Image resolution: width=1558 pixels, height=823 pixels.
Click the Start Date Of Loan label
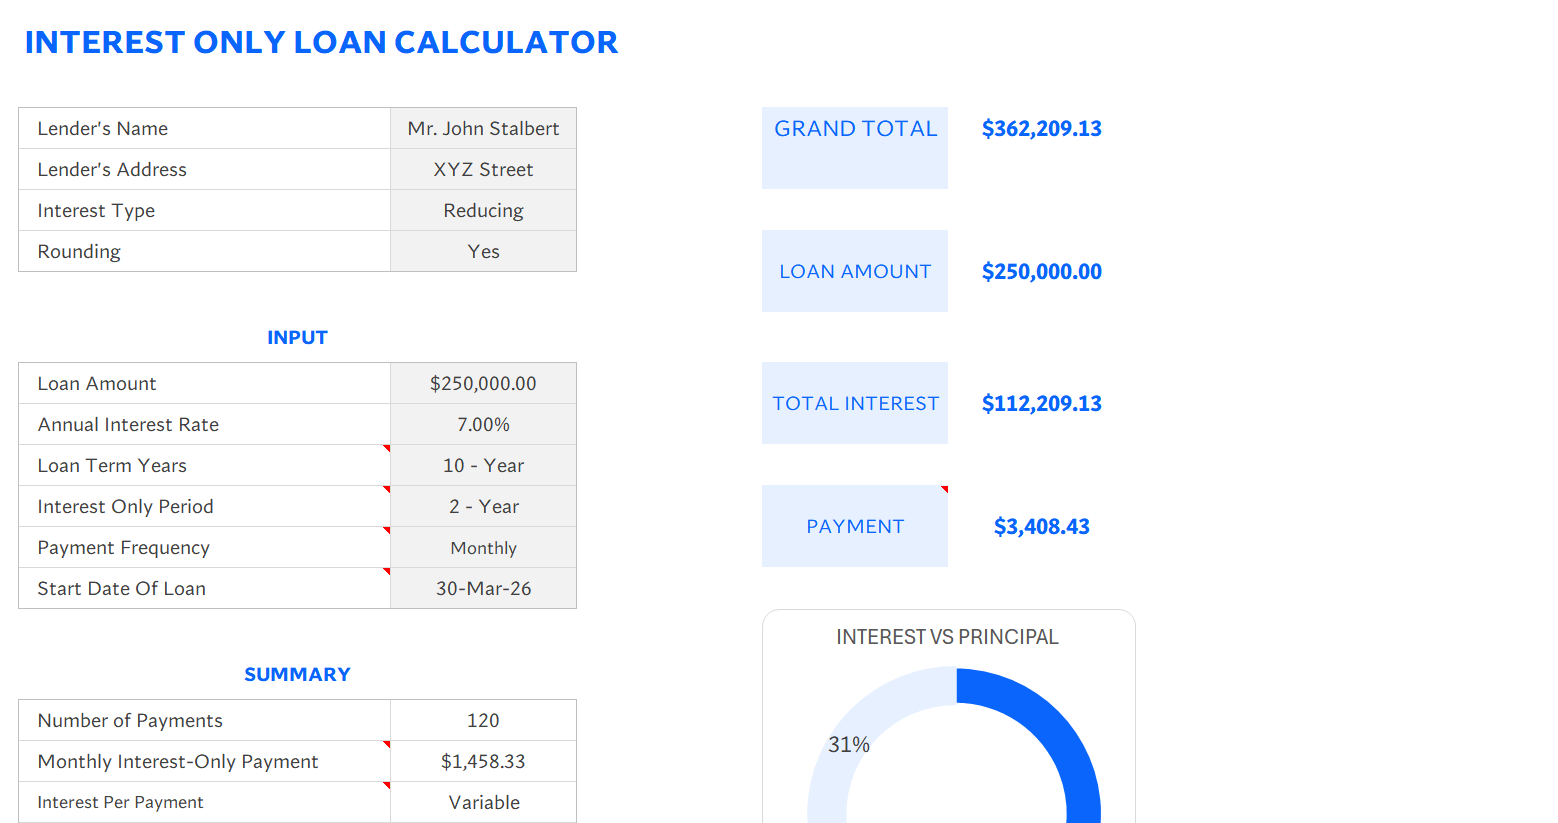click(204, 588)
